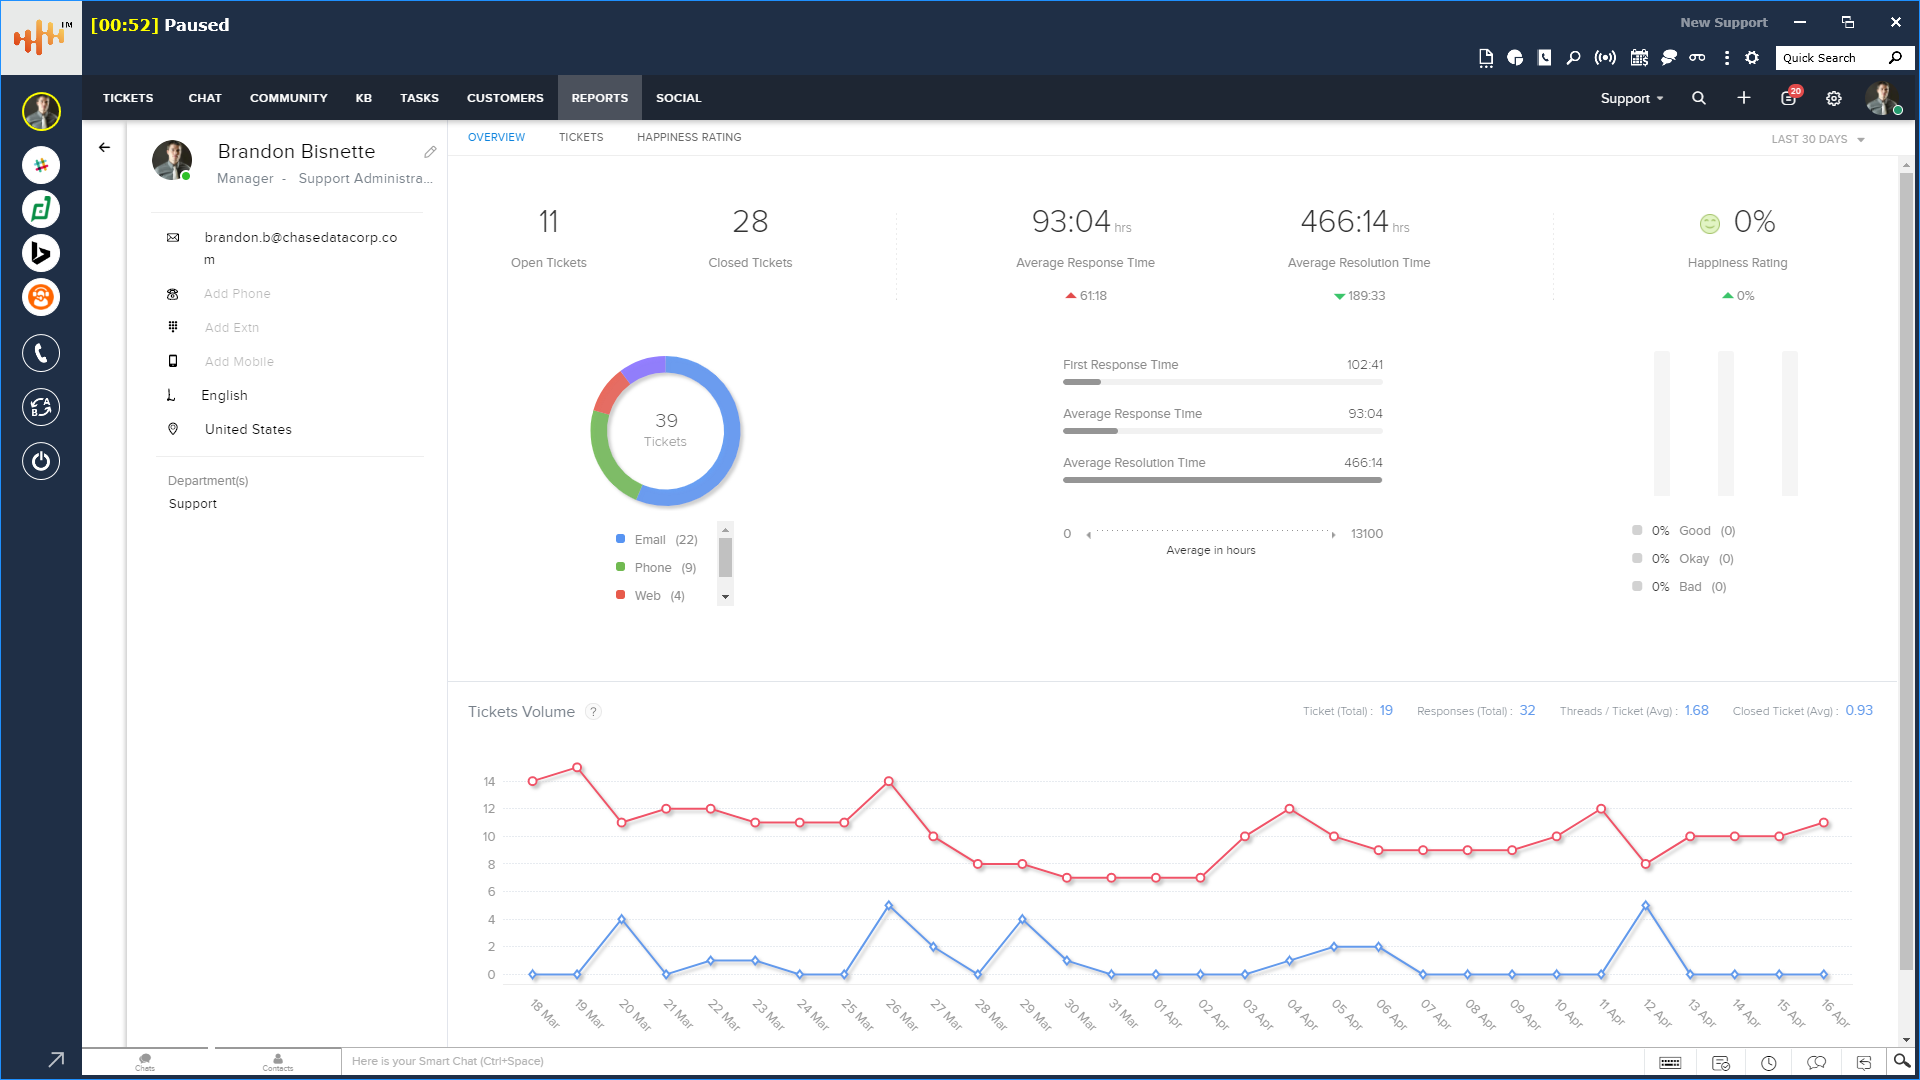1920x1080 pixels.
Task: Open the Customers menu
Action: coord(505,98)
